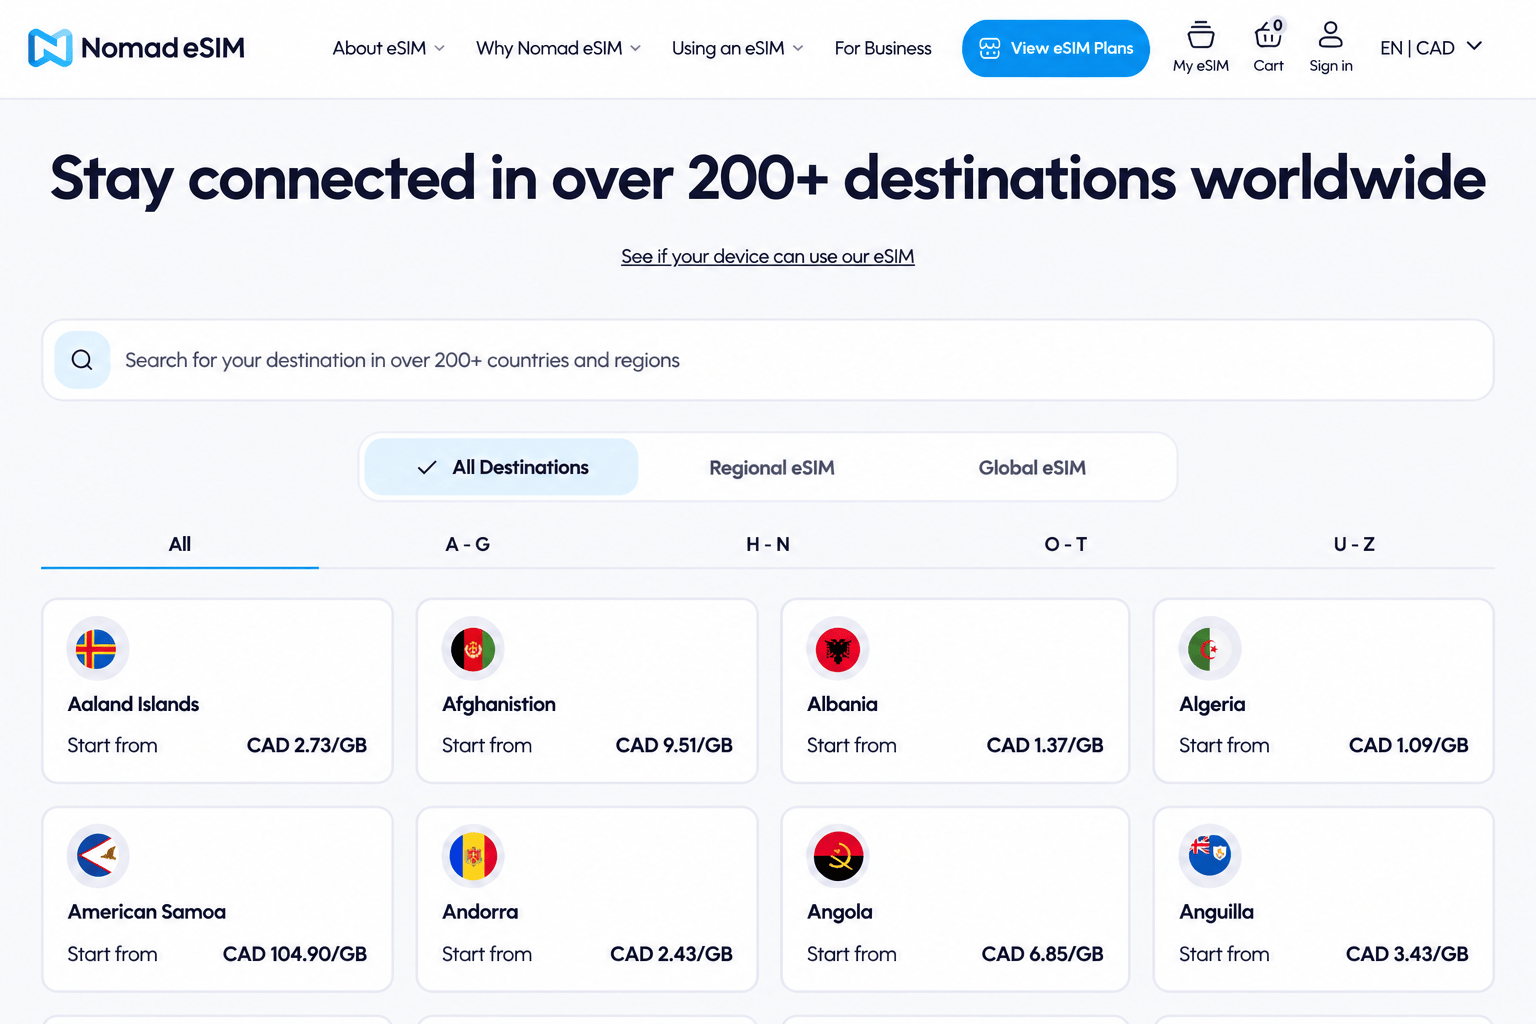Select the H - N tab

coord(768,544)
